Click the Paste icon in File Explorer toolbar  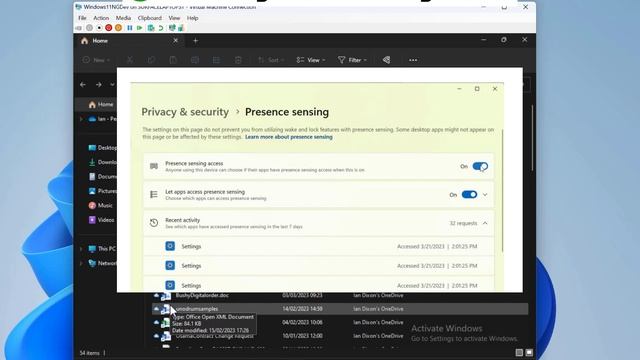[x=173, y=60]
